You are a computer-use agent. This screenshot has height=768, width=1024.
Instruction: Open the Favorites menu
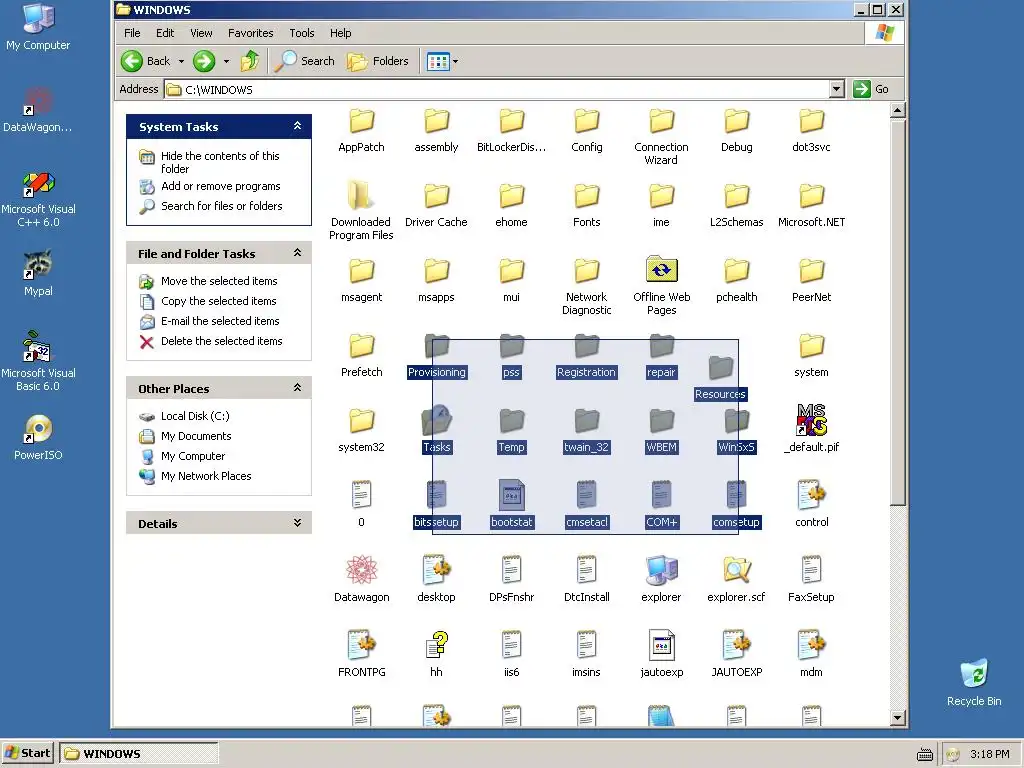[x=251, y=33]
